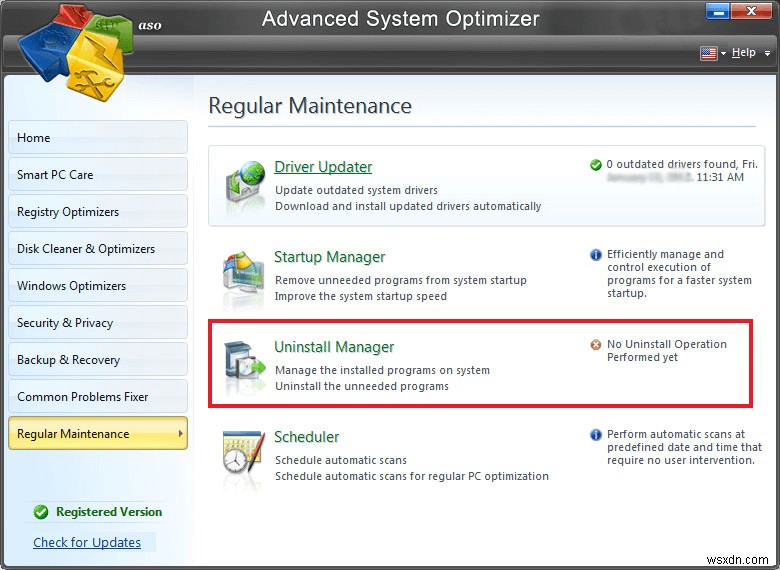Click the Driver Updater link
The width and height of the screenshot is (780, 570).
click(x=323, y=167)
